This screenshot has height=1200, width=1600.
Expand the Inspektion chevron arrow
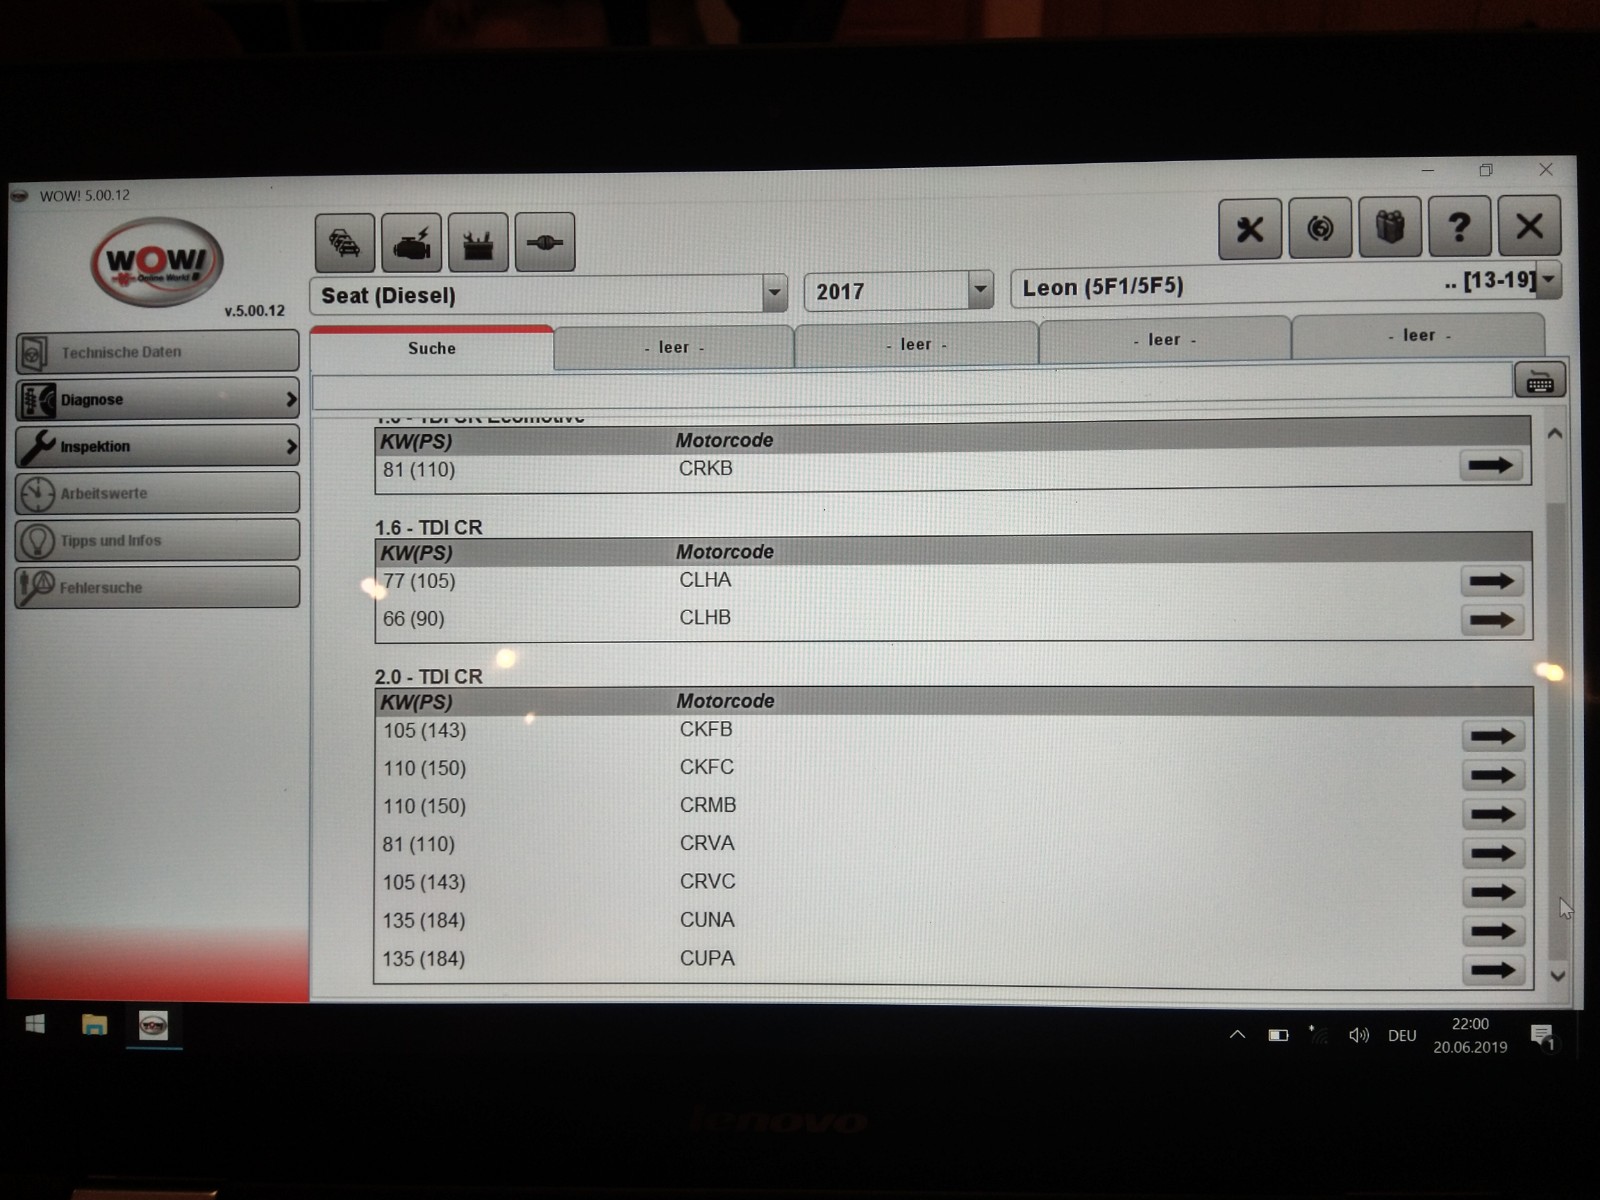[x=291, y=446]
